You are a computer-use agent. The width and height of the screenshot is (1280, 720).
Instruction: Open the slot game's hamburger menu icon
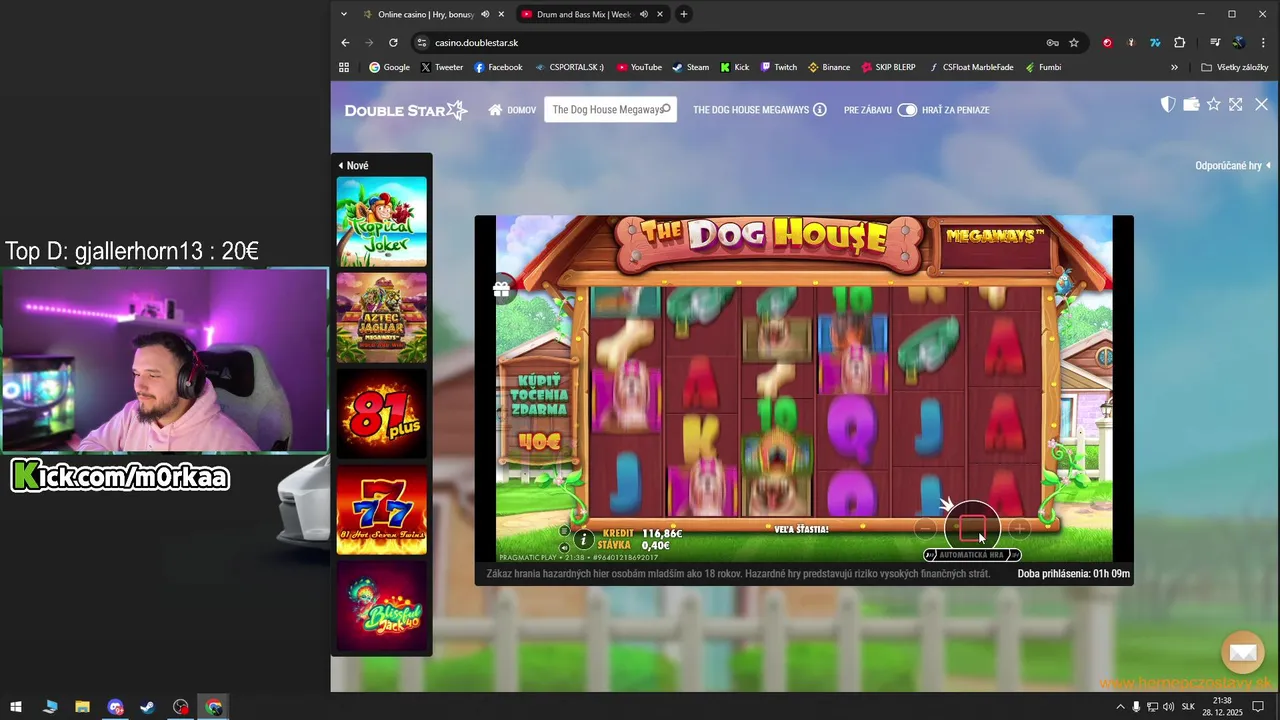[564, 531]
